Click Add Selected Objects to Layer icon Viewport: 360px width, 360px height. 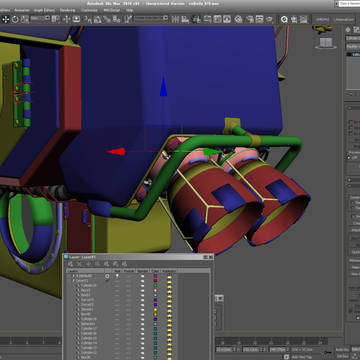88,264
